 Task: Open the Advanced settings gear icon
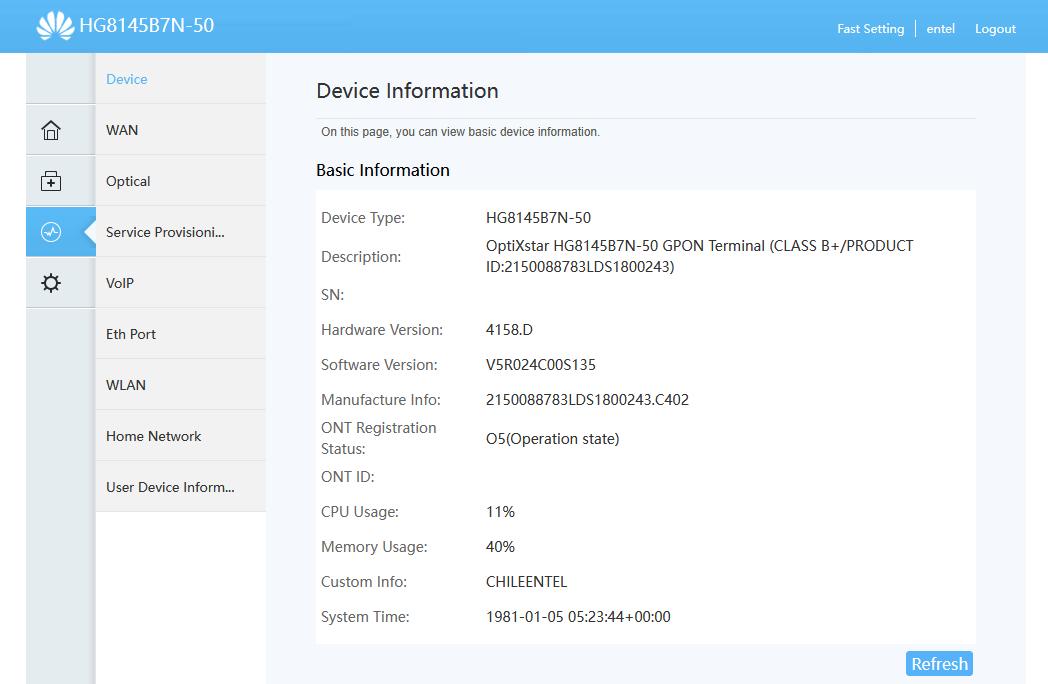(x=51, y=283)
